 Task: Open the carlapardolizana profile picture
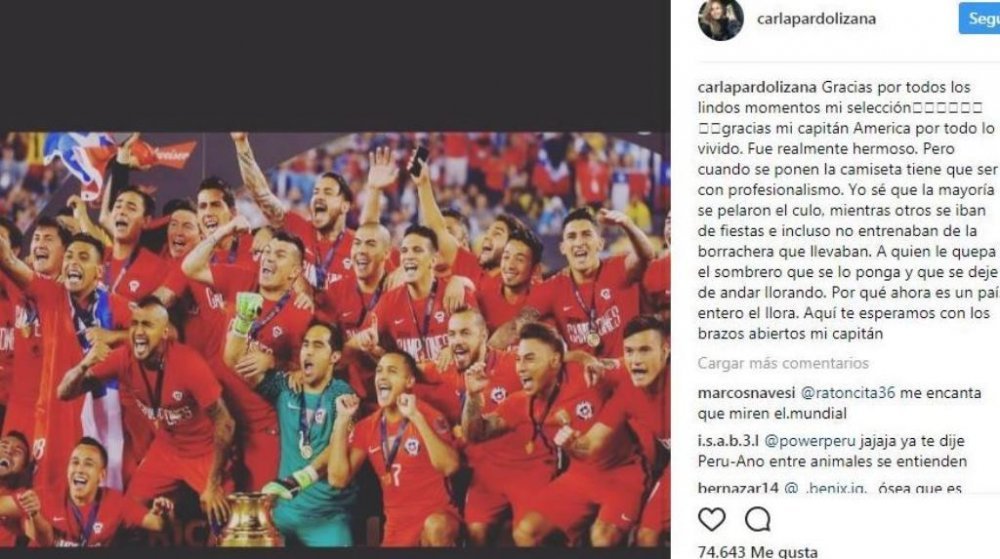721,18
